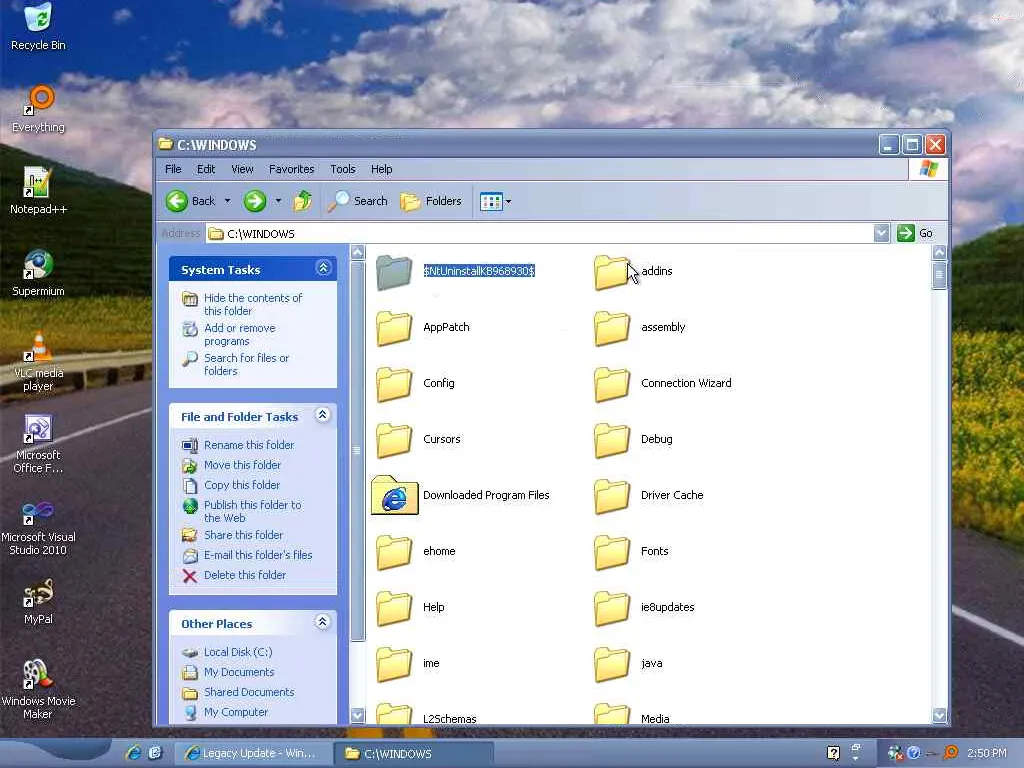Click Move this folder link

(242, 465)
